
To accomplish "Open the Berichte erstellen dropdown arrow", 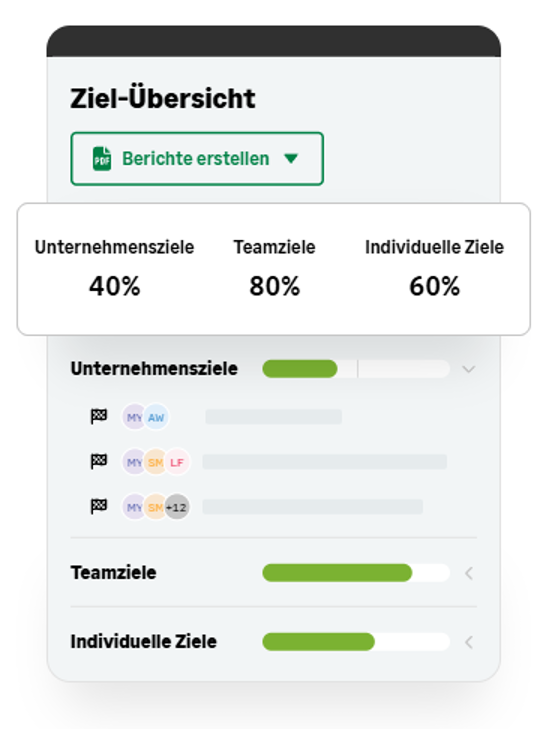I will click(291, 159).
